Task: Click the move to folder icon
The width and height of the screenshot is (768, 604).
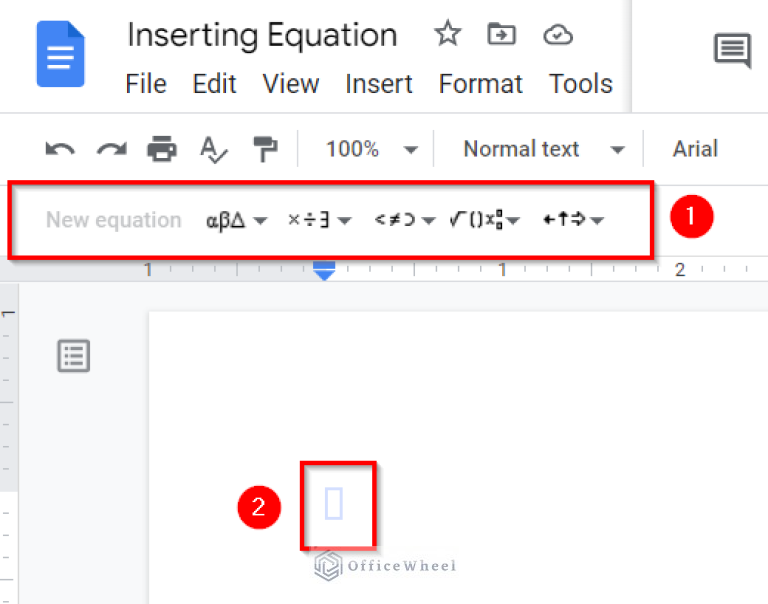Action: [x=501, y=35]
